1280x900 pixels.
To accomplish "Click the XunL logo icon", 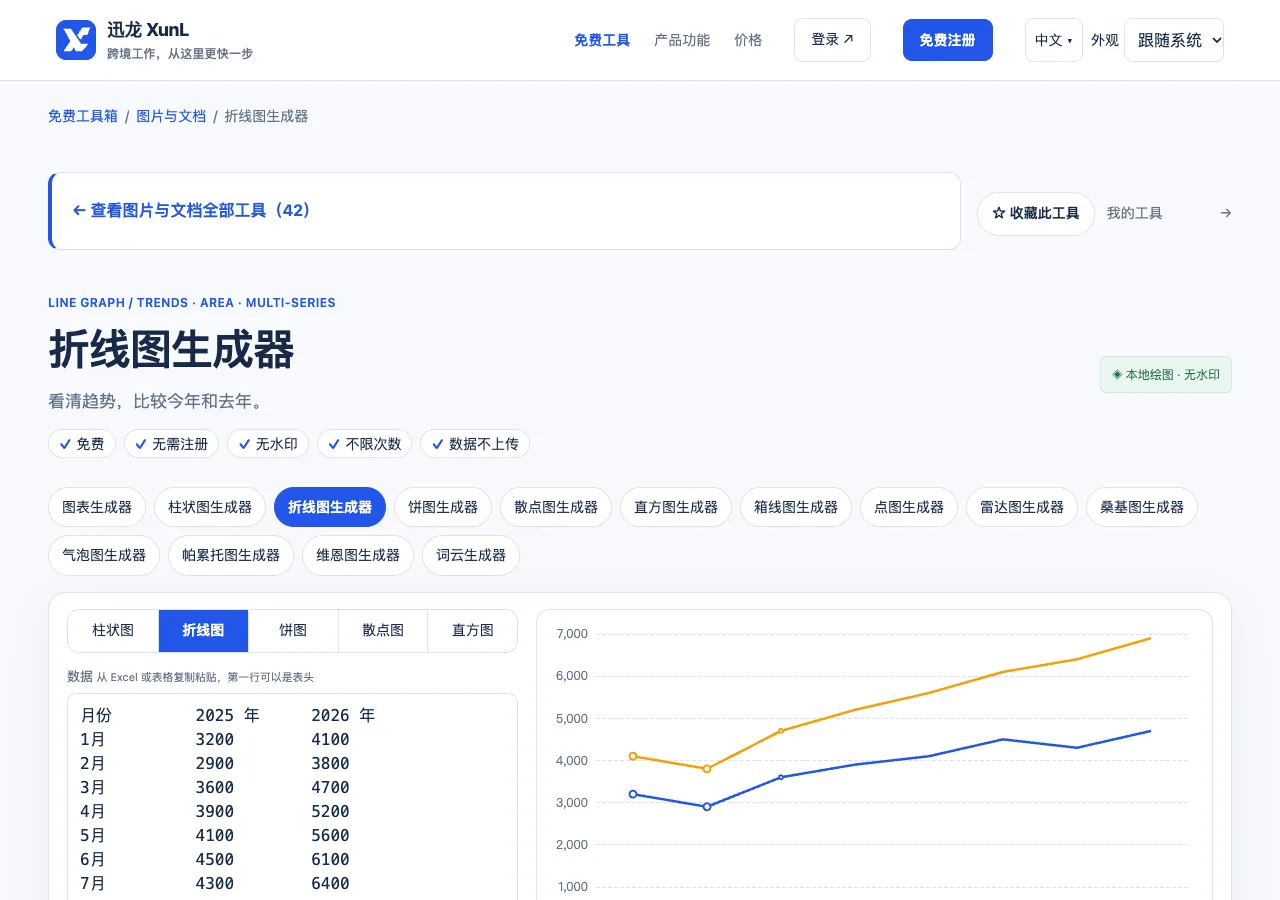I will coord(76,40).
